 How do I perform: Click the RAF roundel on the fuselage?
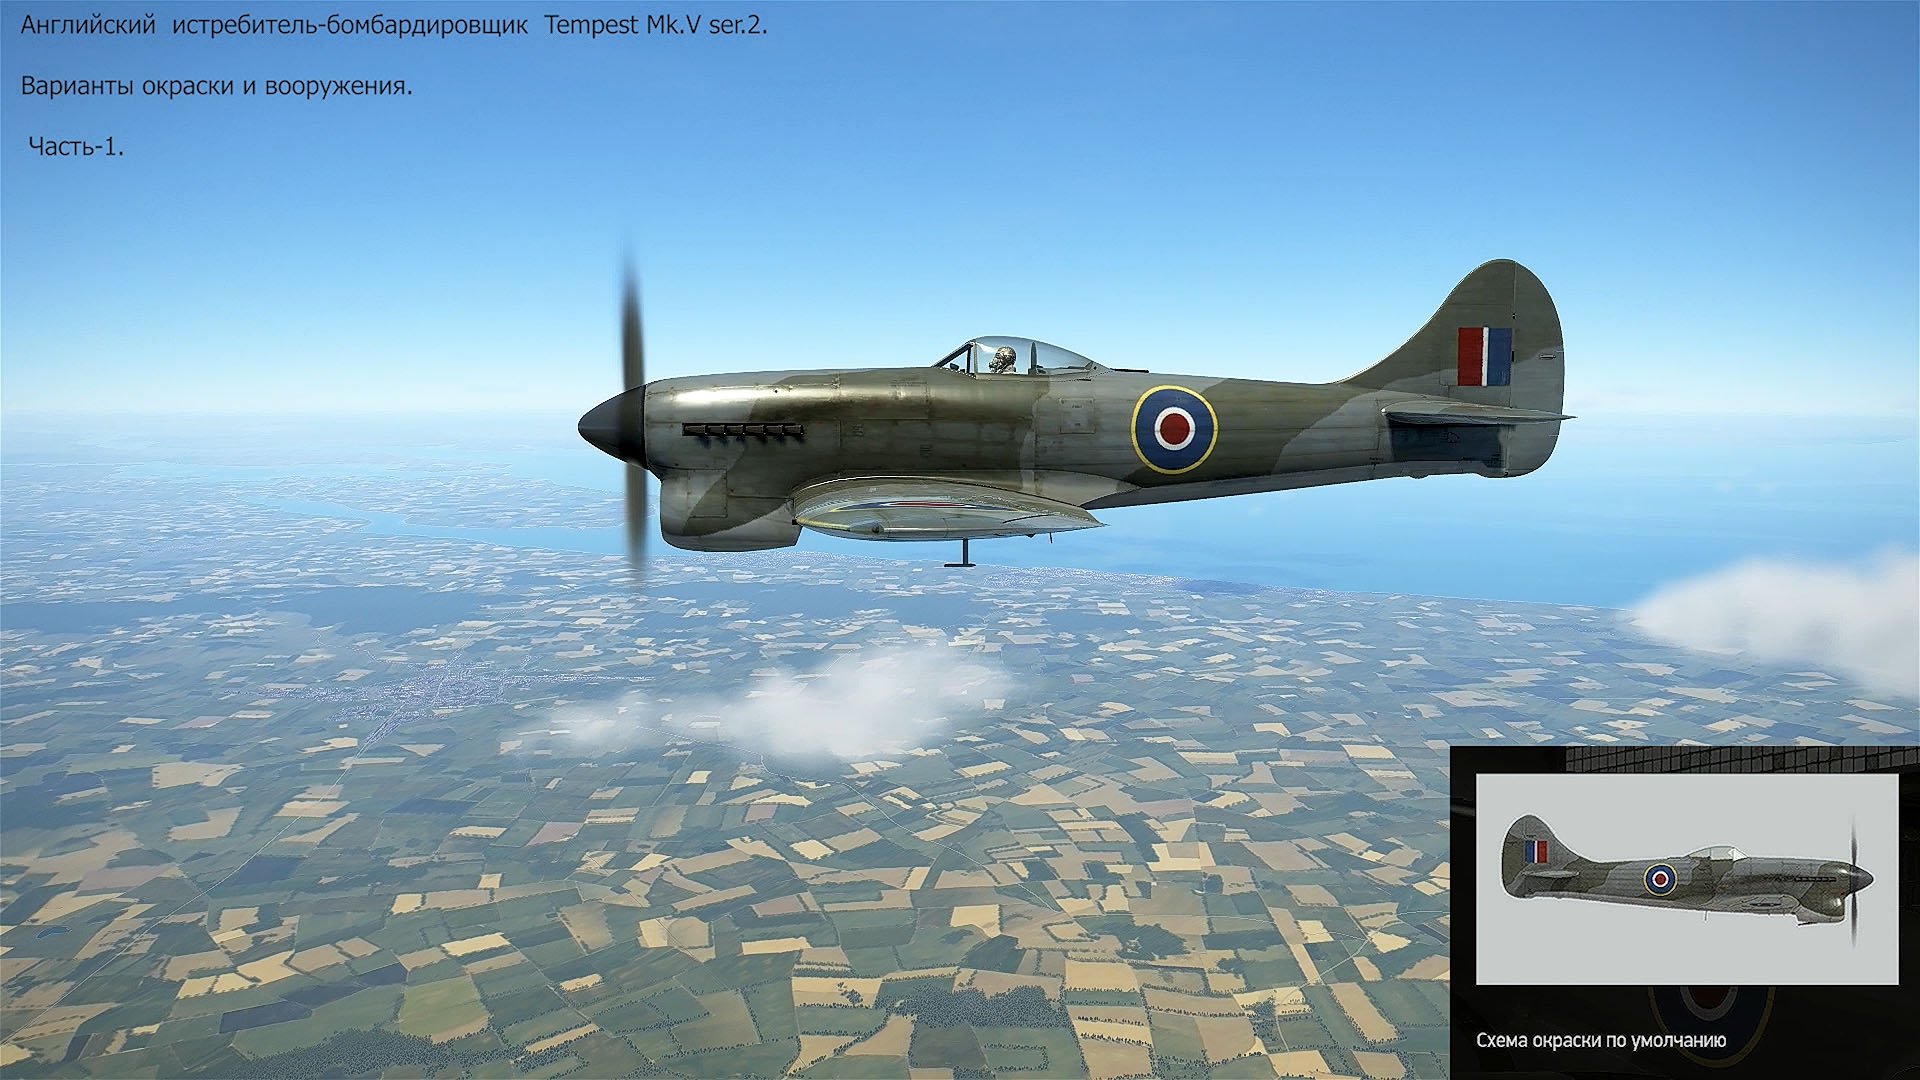click(1174, 429)
